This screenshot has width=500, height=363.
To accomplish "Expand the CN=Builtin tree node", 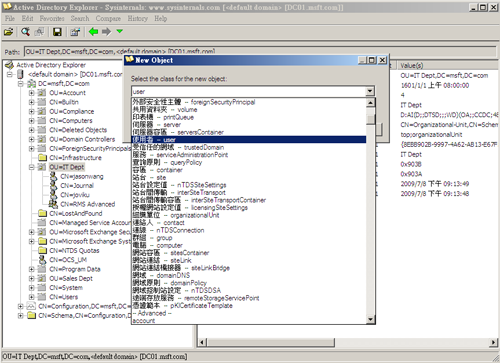I will 31,102.
